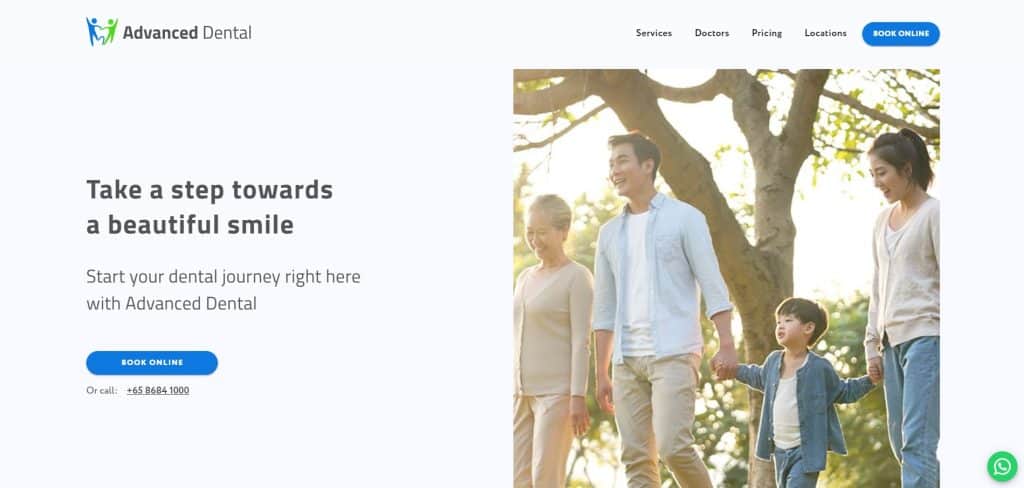Screen dimensions: 1024x488
Task: Click Book Online button in the header
Action: click(901, 34)
